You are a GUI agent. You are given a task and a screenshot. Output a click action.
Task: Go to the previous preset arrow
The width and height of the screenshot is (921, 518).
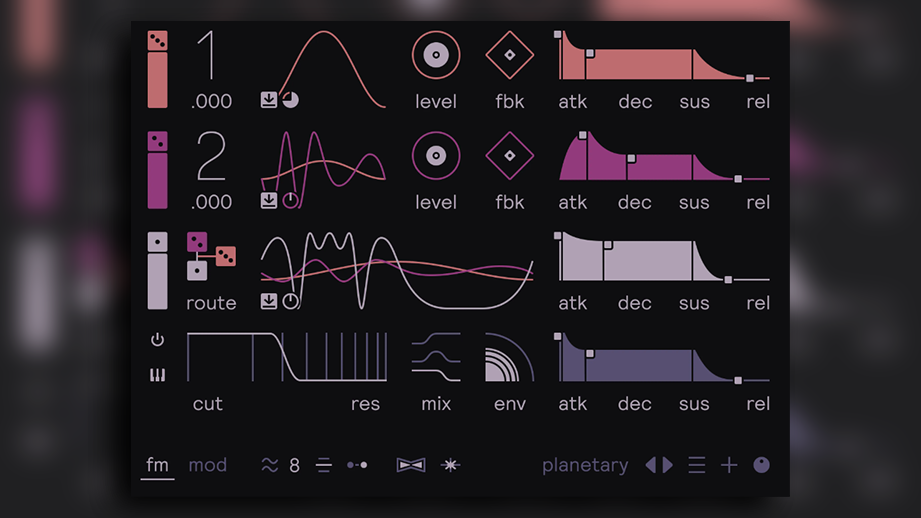[x=651, y=465]
